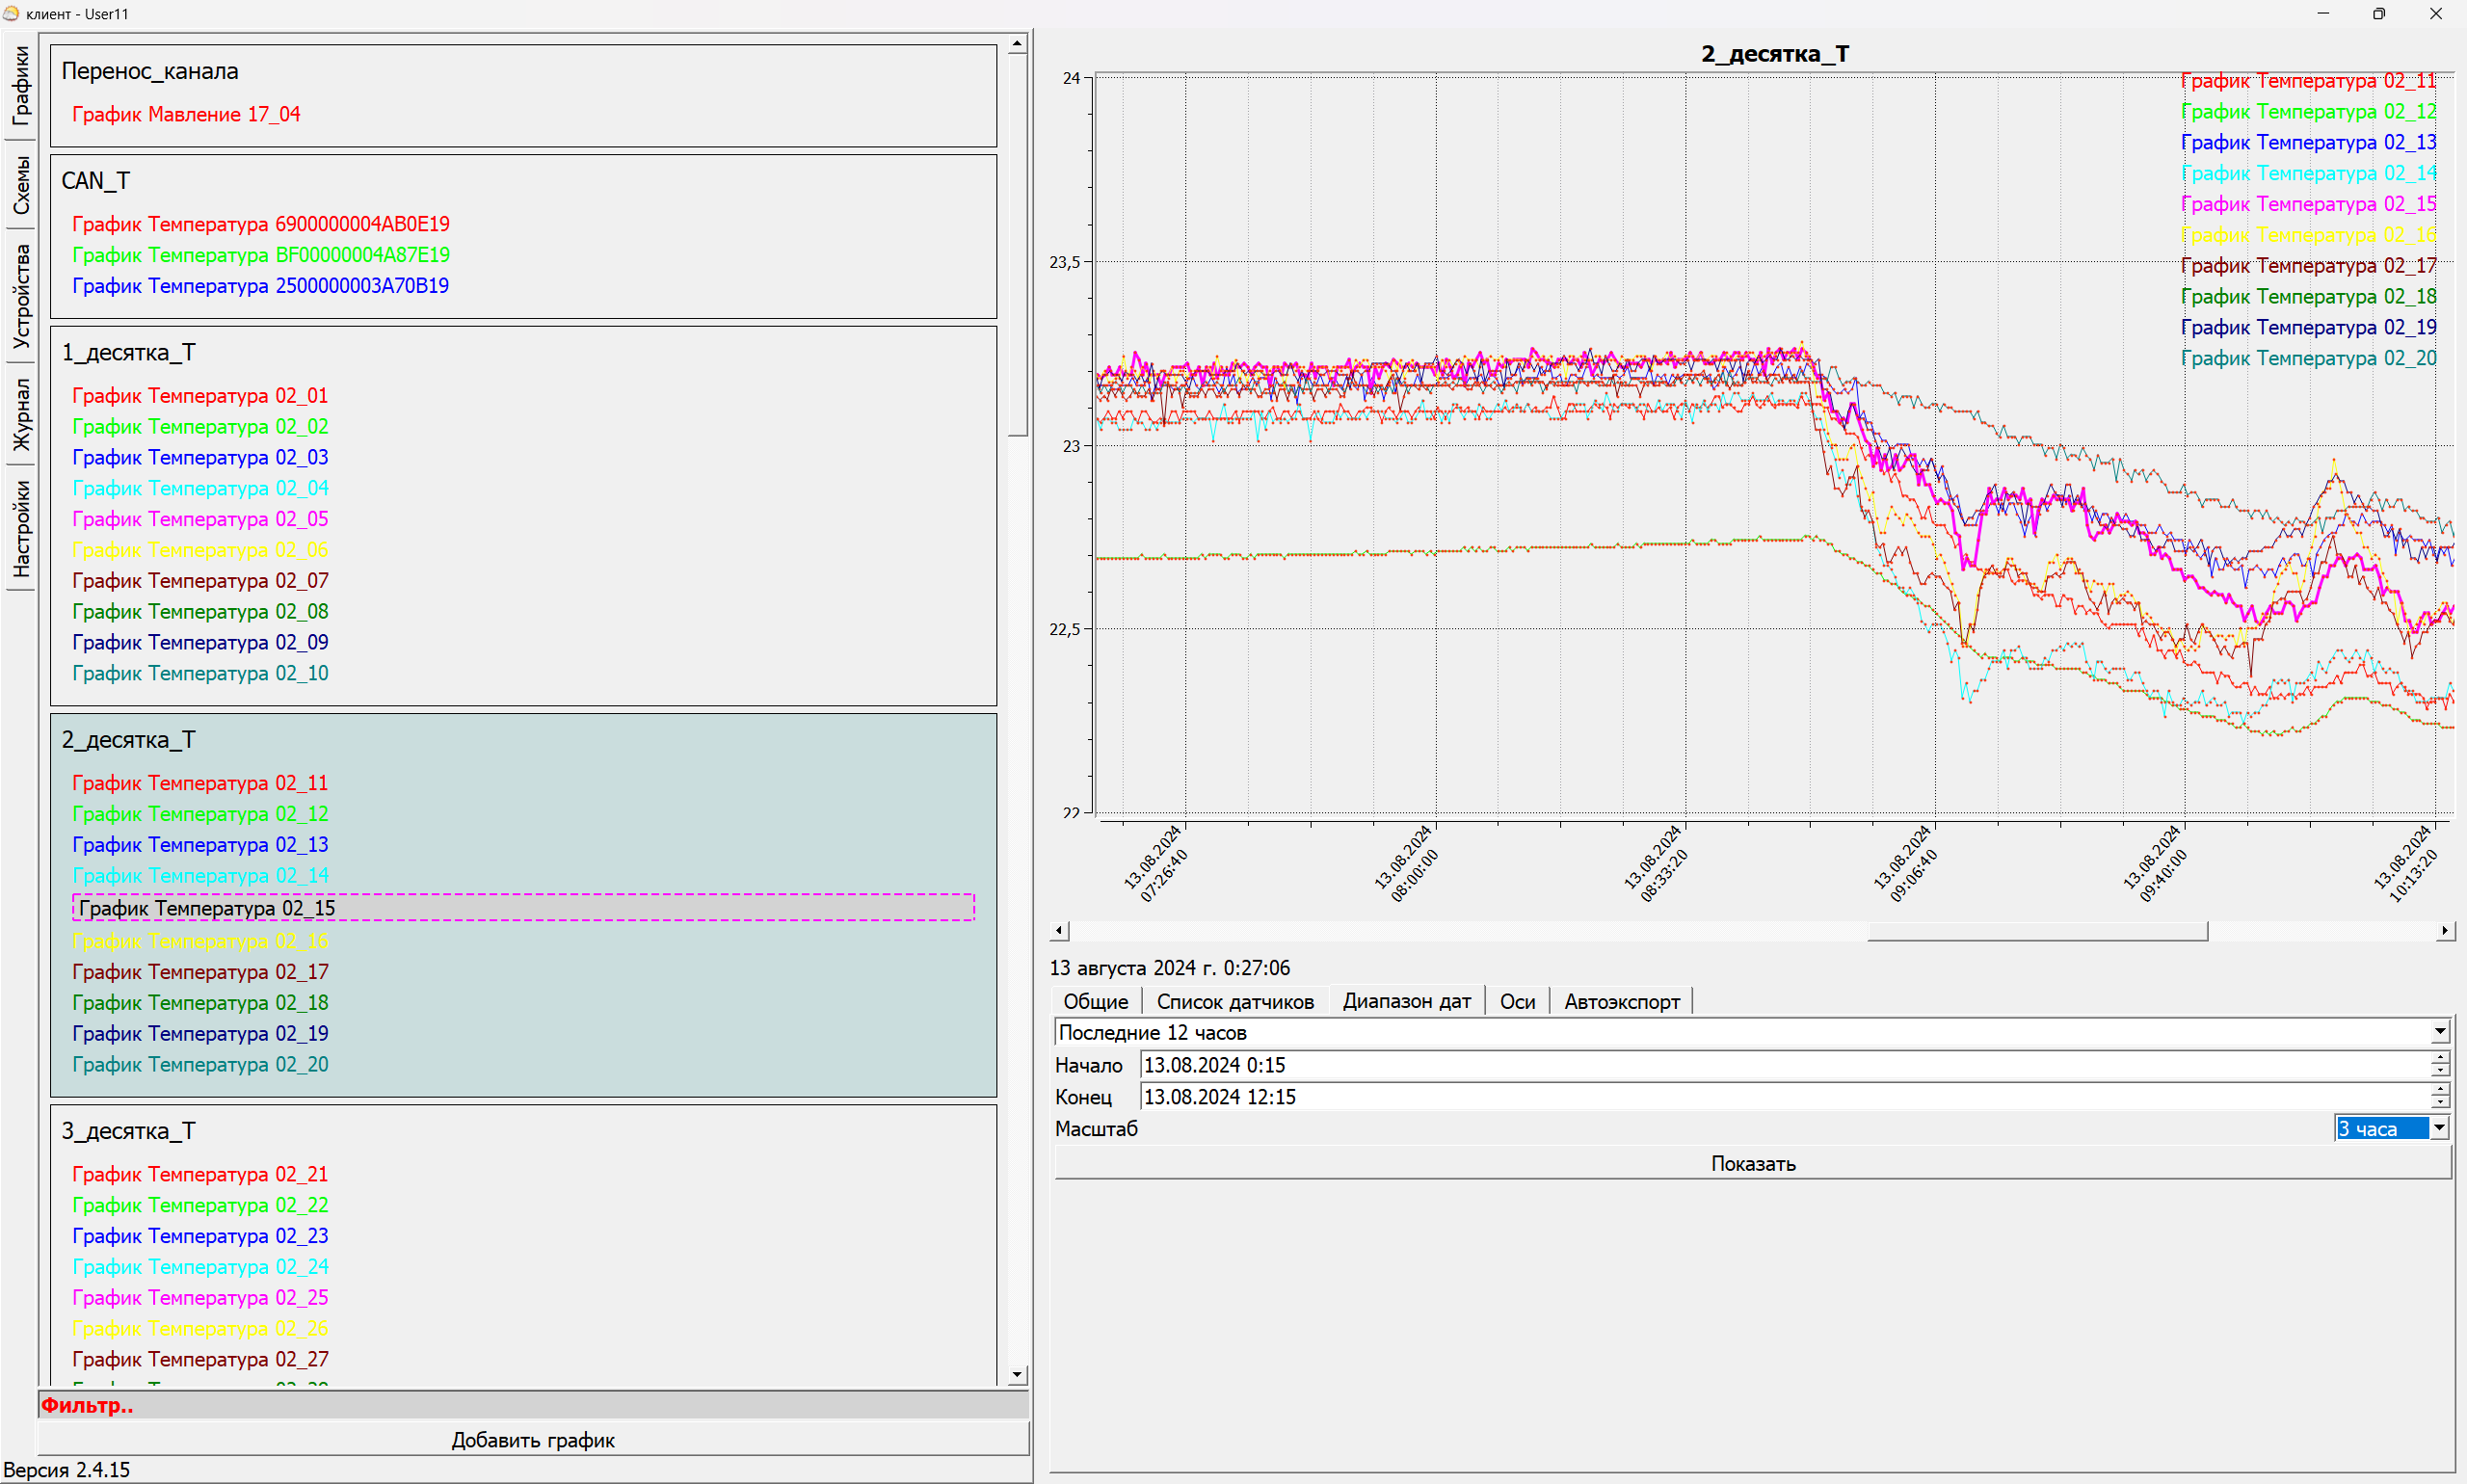
Task: Focus the Фильтр input field
Action: tap(533, 1405)
